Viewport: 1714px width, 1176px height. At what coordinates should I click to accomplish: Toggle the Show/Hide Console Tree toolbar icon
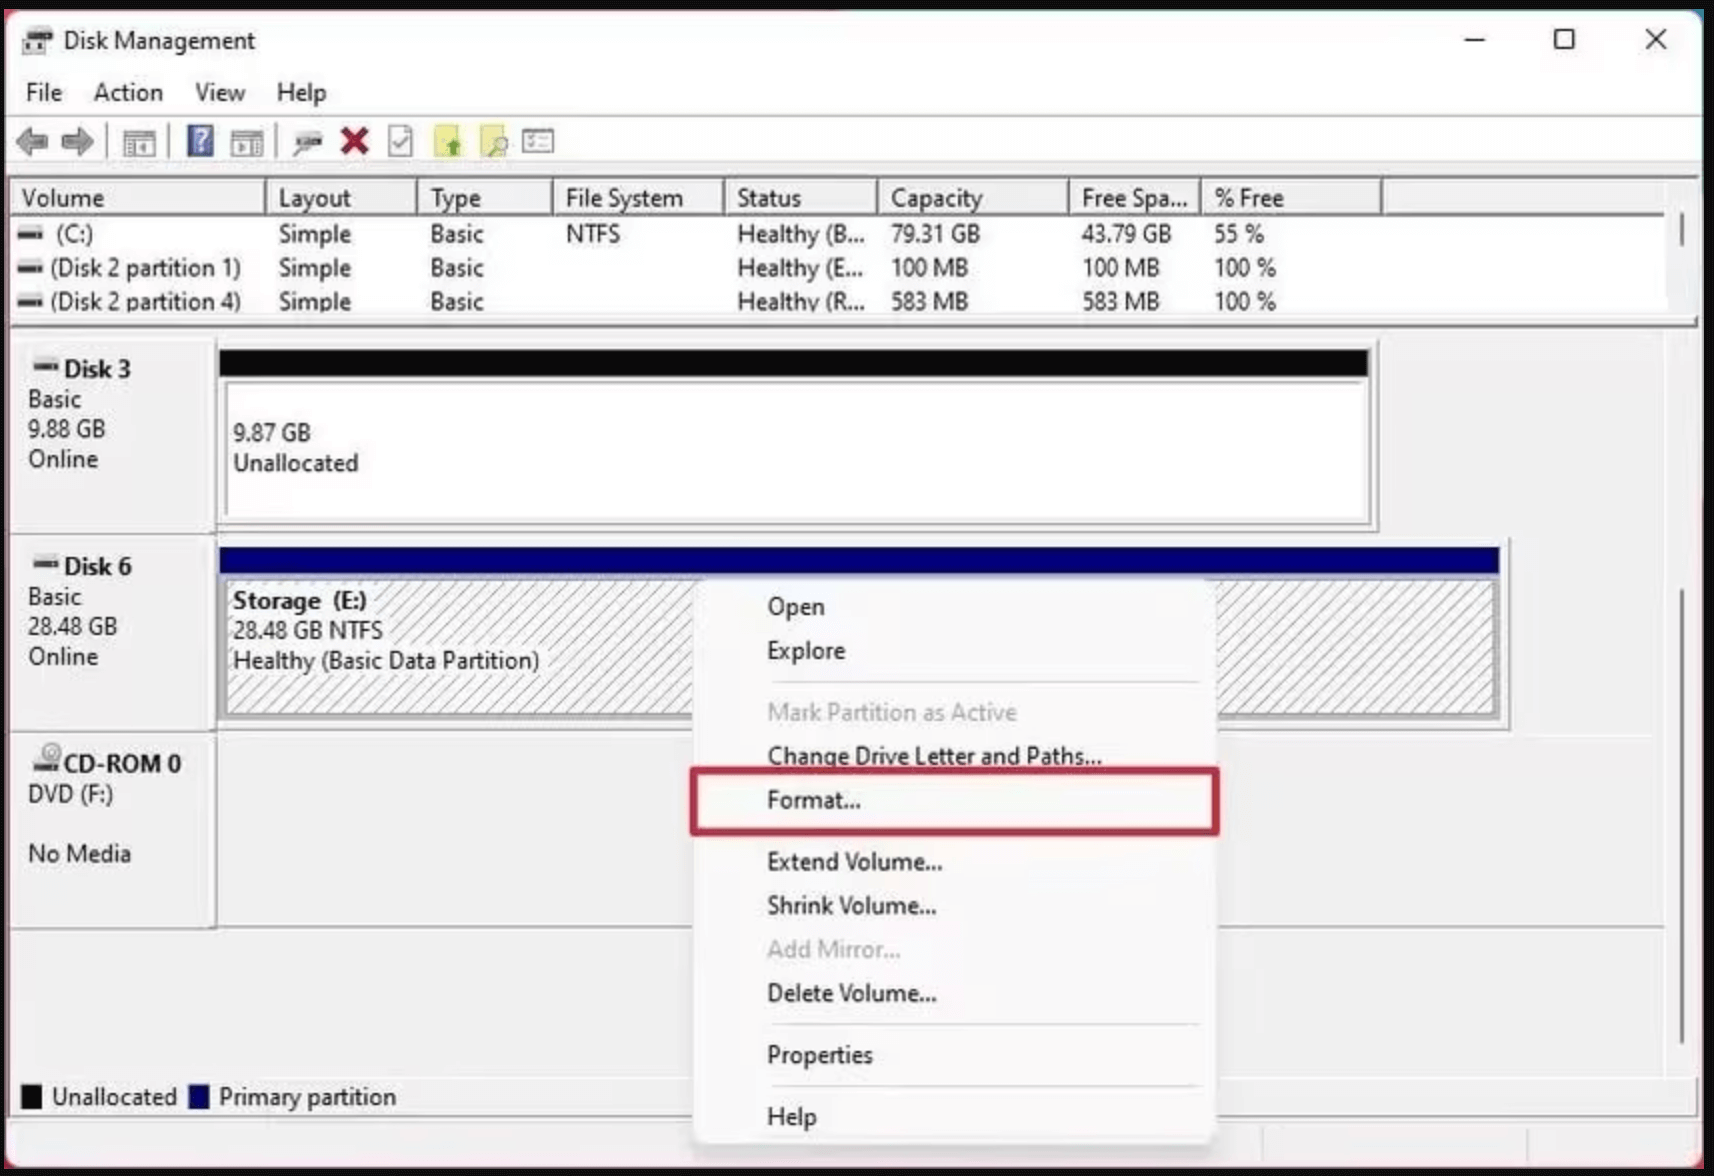tap(140, 141)
